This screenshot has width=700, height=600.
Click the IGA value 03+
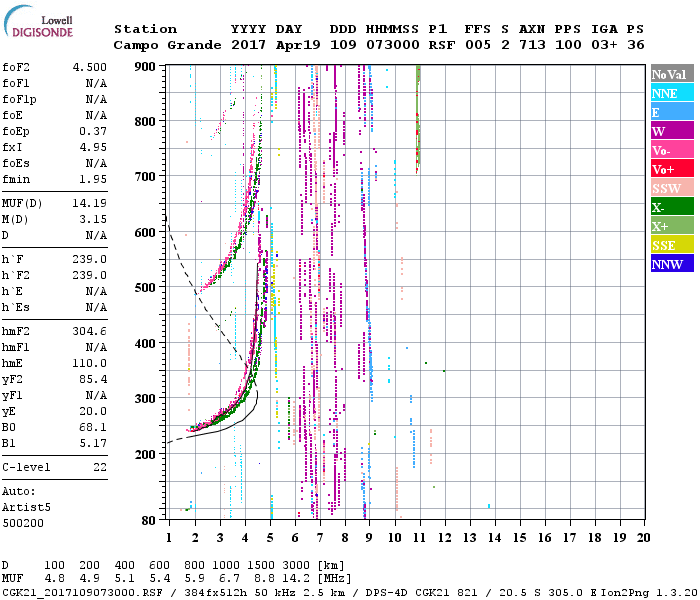pos(604,45)
